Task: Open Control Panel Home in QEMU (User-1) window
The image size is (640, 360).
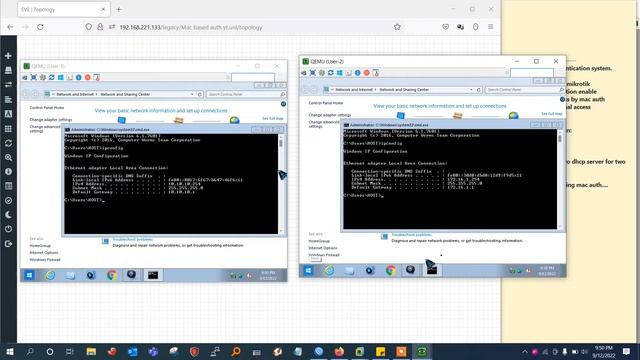Action: pyautogui.click(x=47, y=108)
